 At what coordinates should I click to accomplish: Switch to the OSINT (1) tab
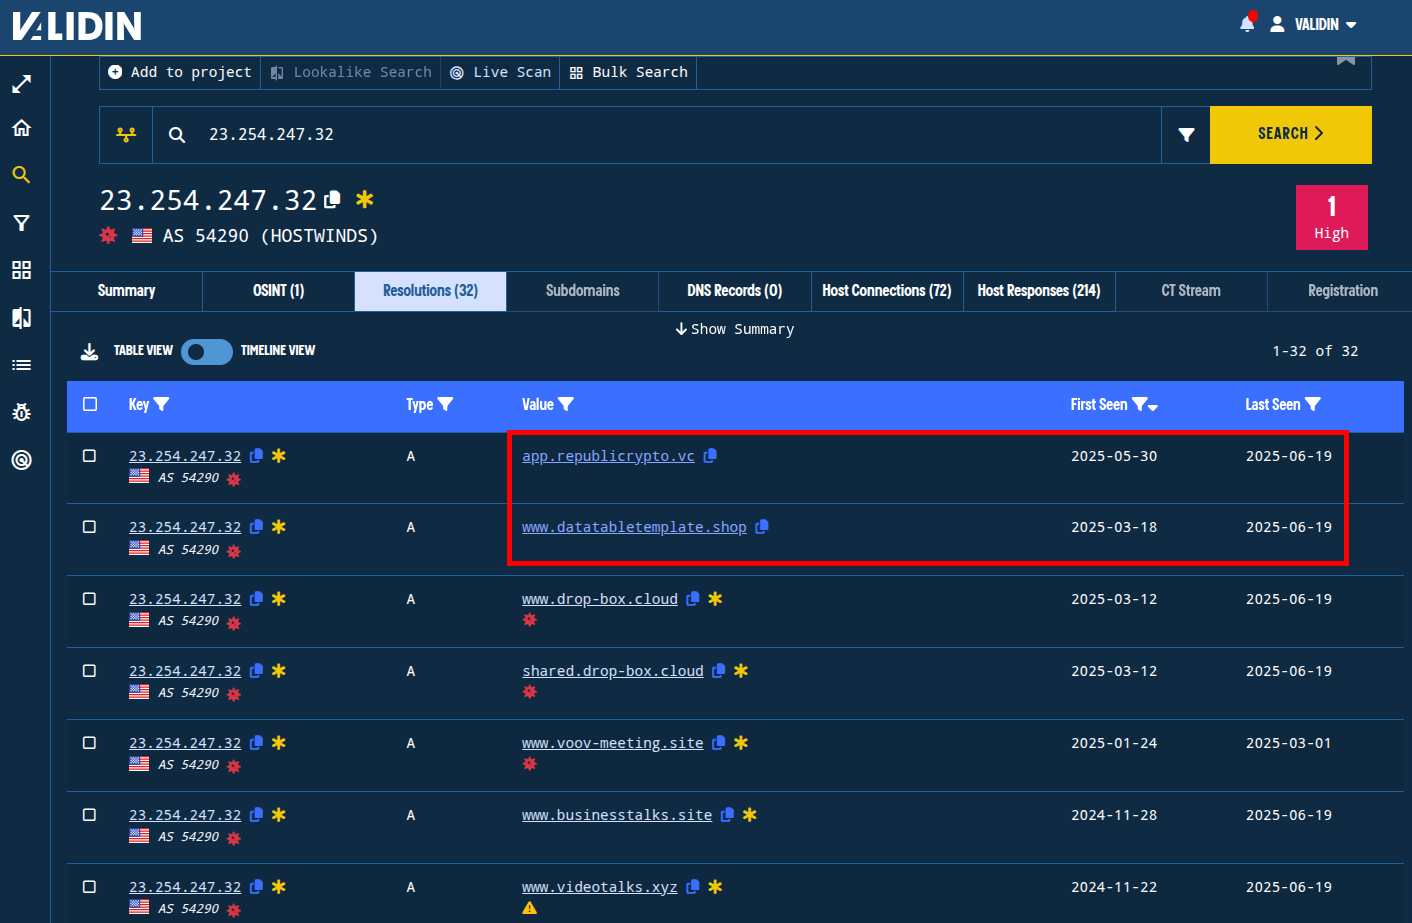click(x=278, y=291)
